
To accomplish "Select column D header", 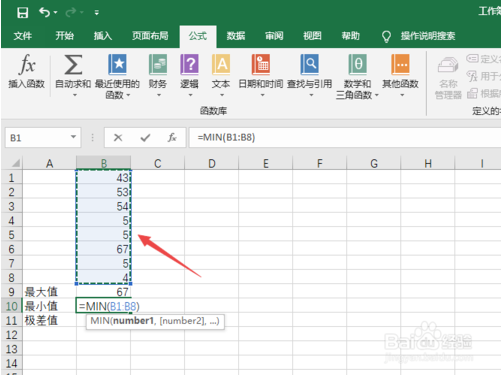I will (212, 163).
